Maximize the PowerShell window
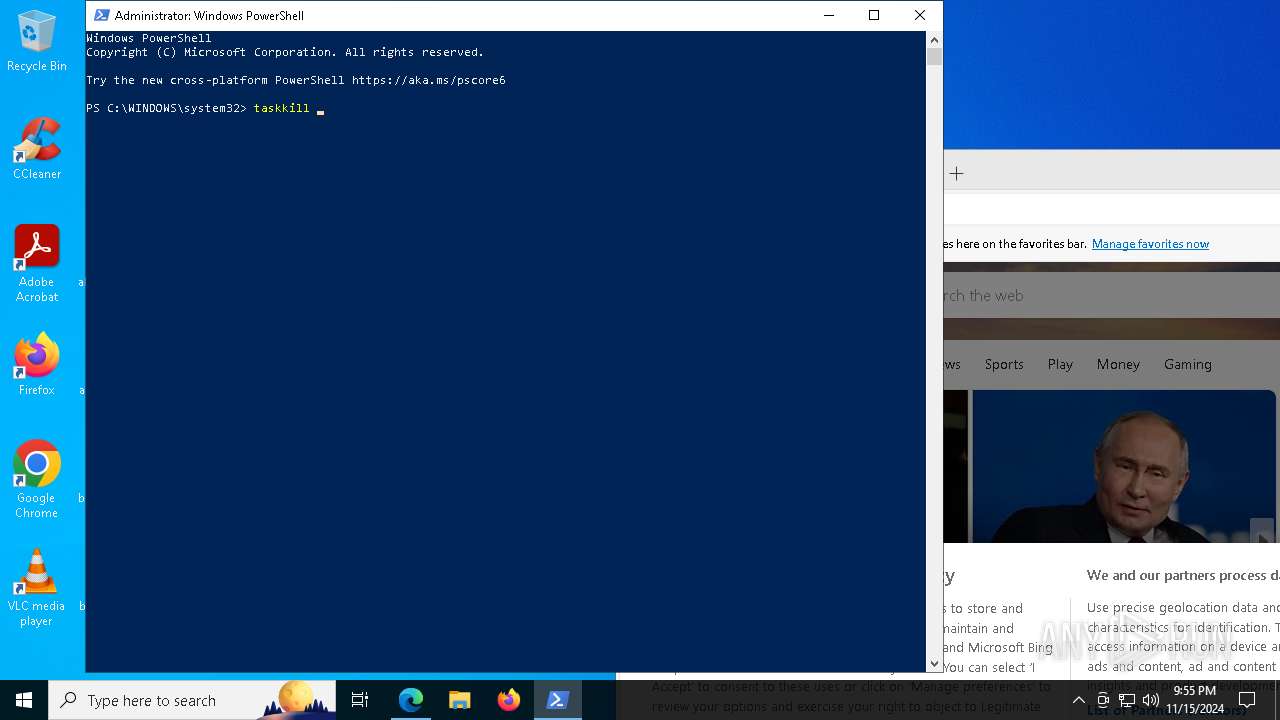This screenshot has width=1280, height=720. pyautogui.click(x=874, y=15)
